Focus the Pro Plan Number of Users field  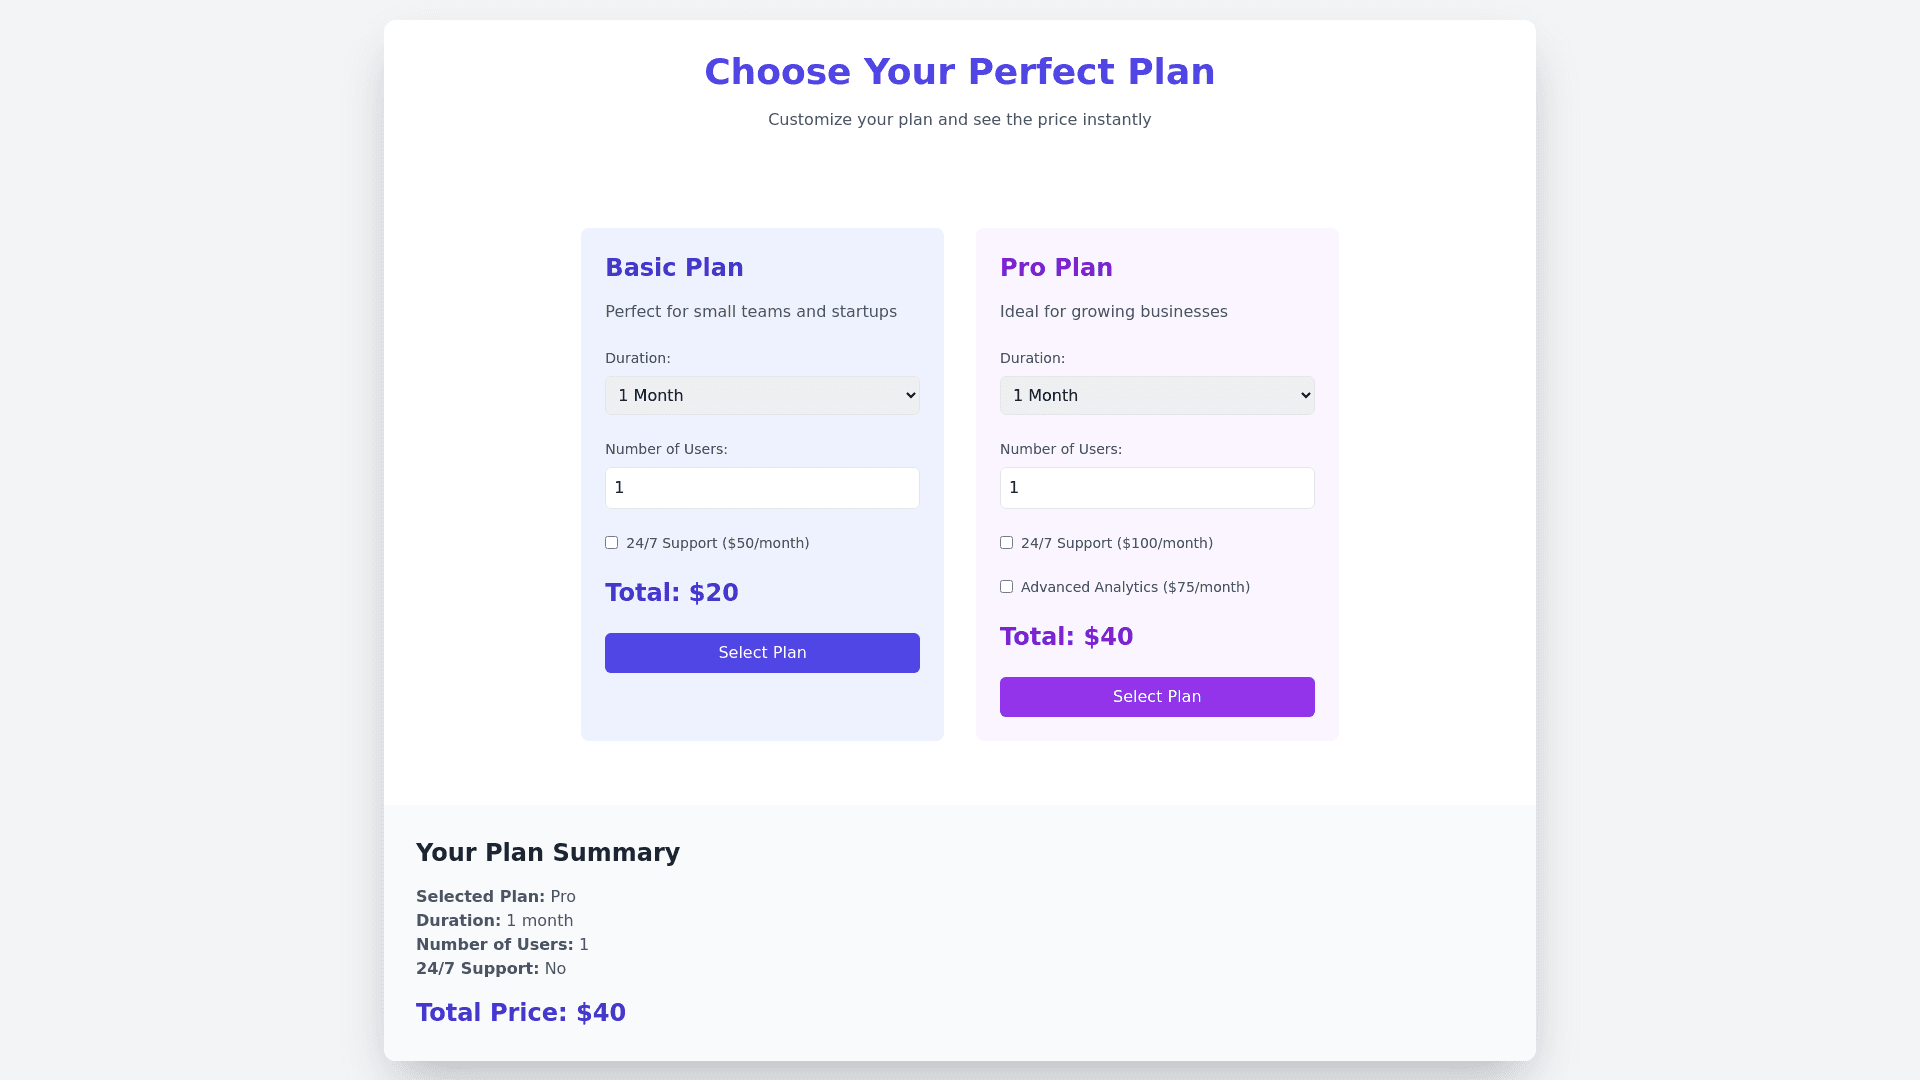tap(1157, 488)
